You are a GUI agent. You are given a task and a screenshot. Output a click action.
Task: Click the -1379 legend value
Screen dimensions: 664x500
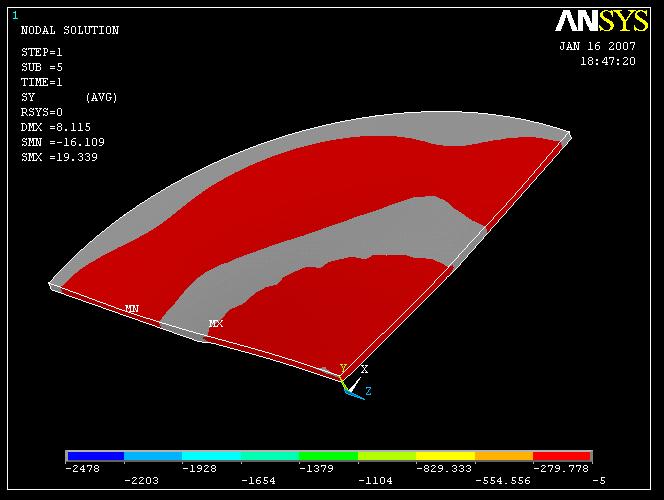[x=316, y=469]
